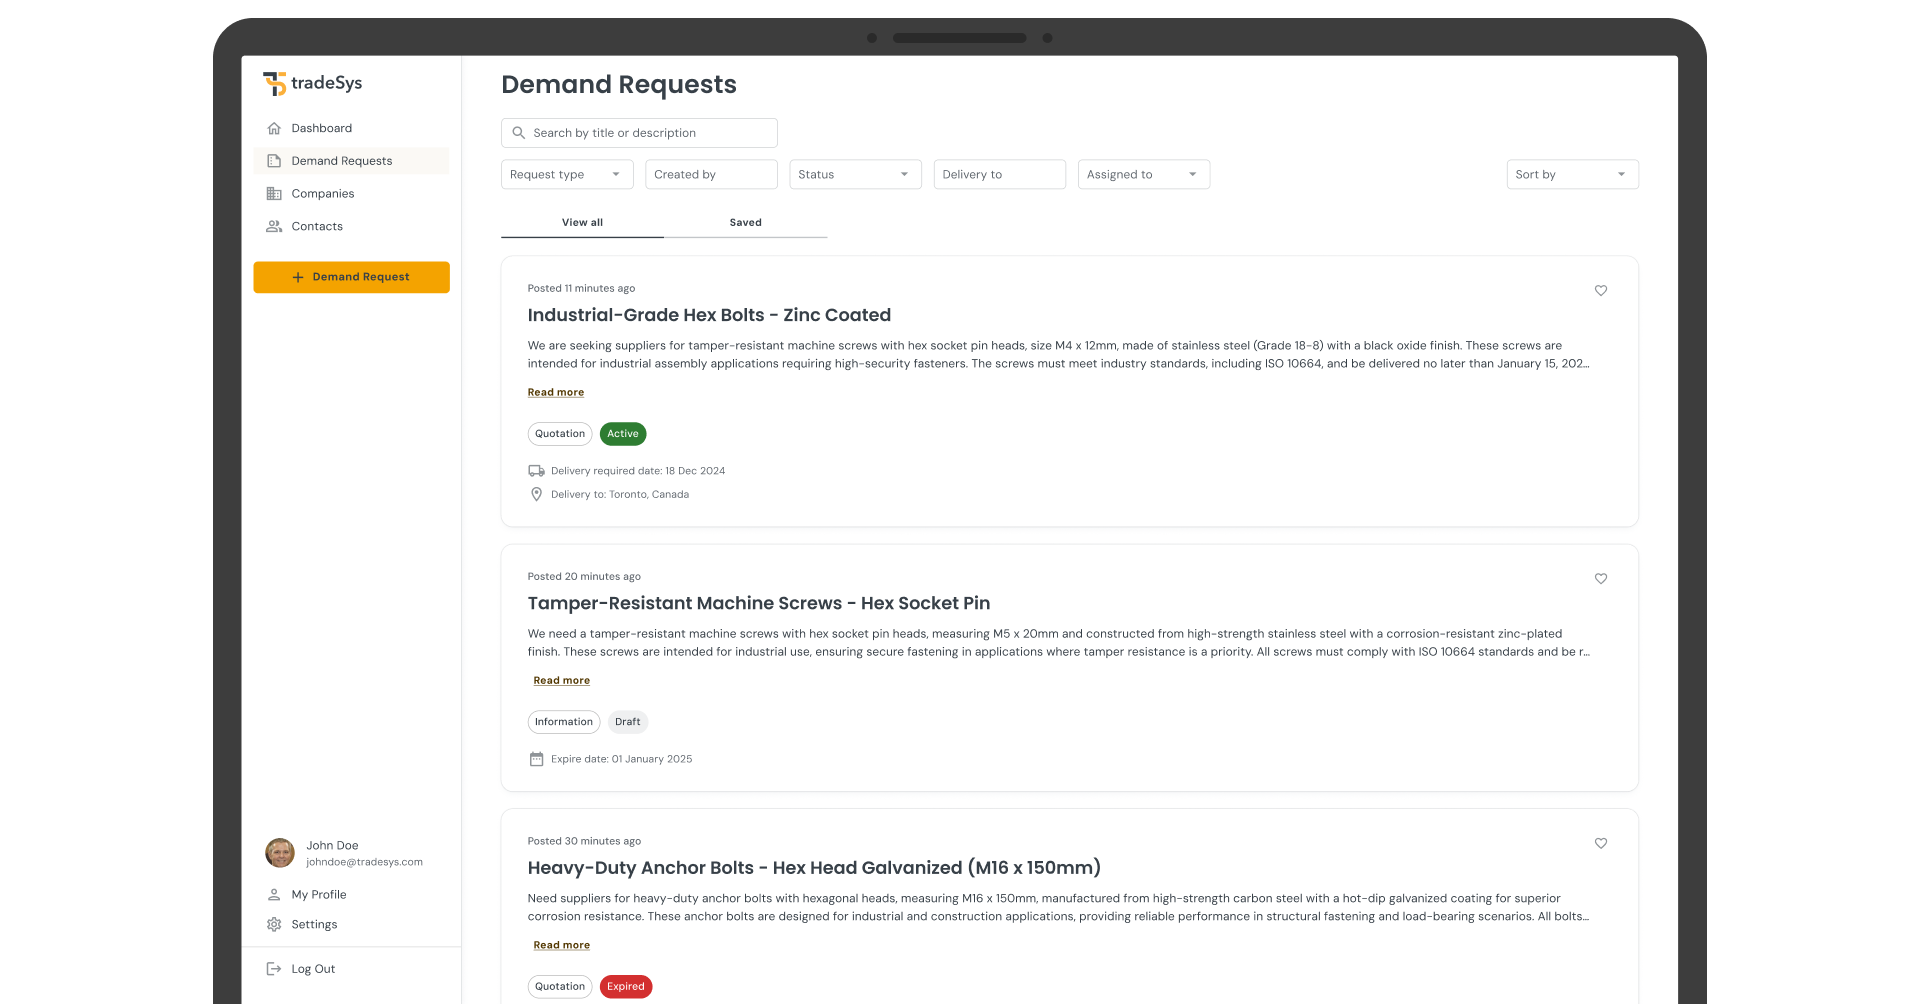The height and width of the screenshot is (1004, 1920).
Task: Open Dashboard via the home icon
Action: pos(274,129)
